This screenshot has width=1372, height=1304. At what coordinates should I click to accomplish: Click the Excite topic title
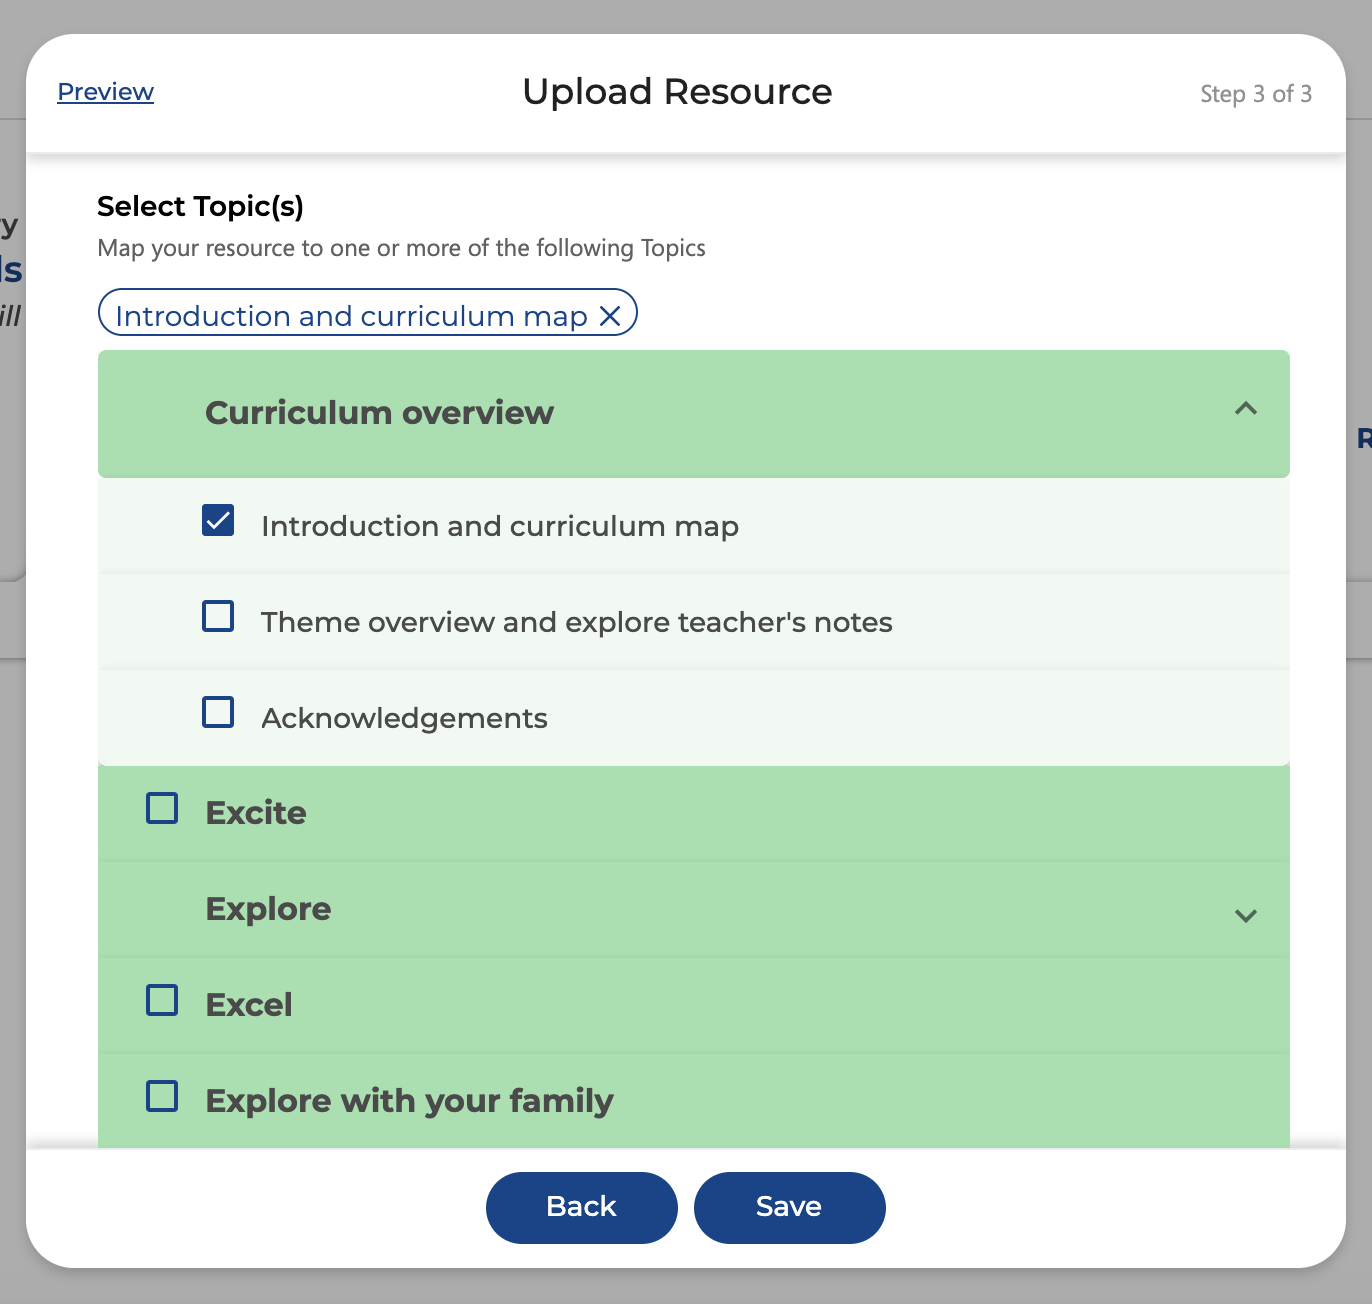256,813
